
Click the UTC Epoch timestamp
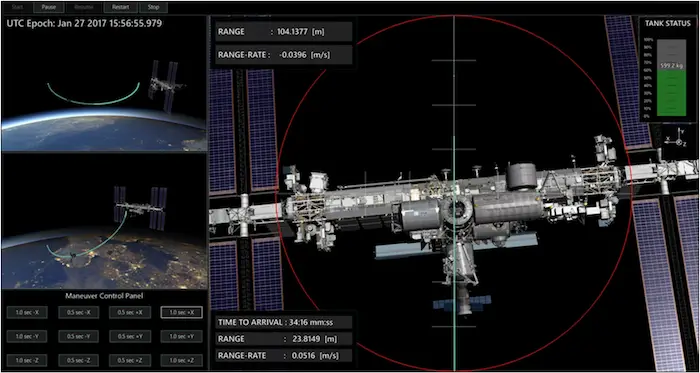84,23
